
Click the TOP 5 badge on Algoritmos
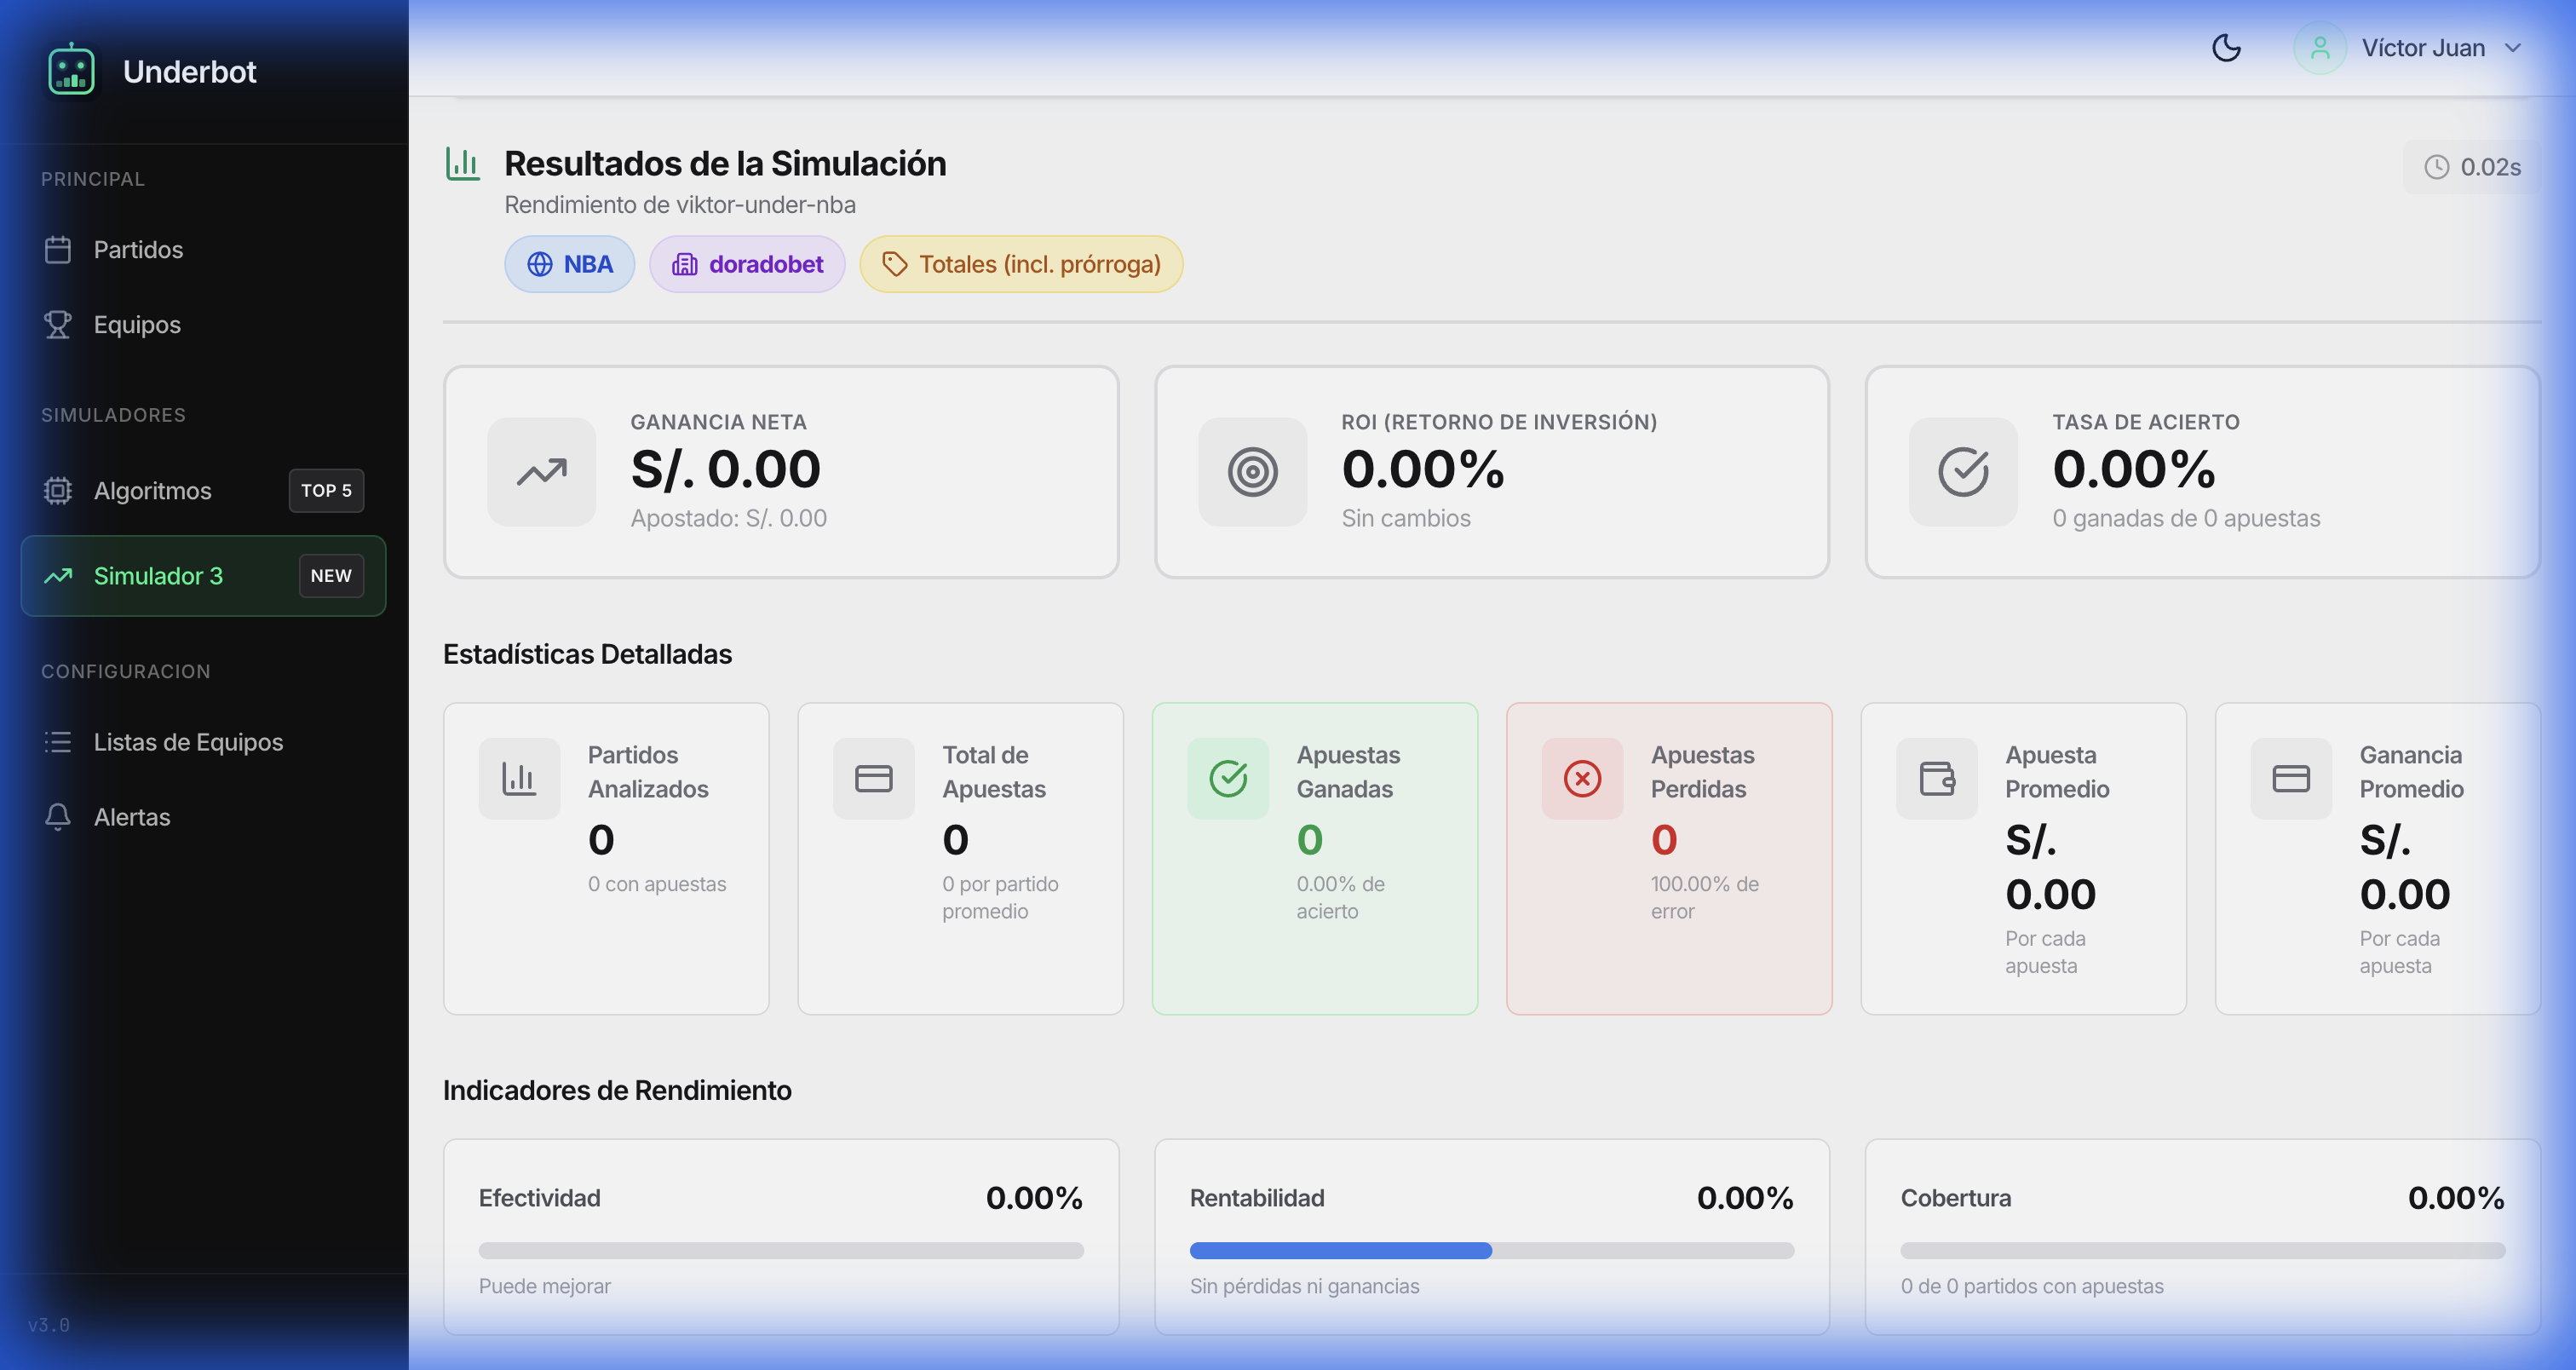(326, 490)
